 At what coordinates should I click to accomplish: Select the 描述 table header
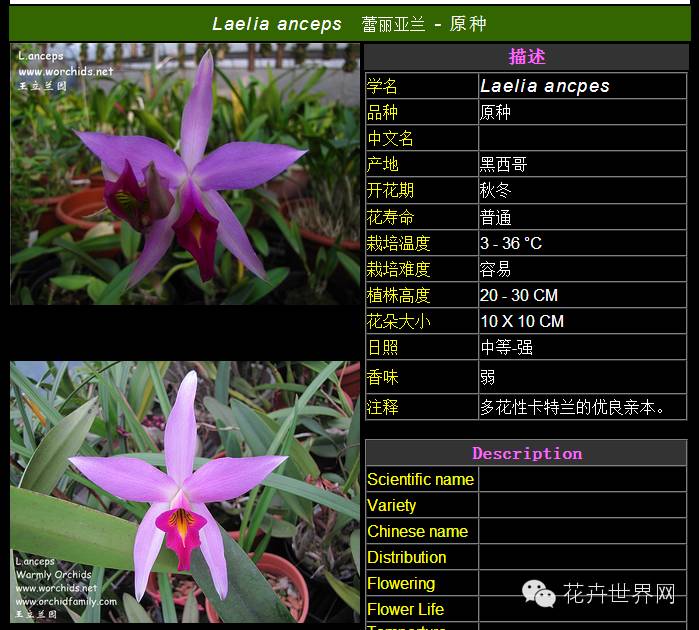(x=526, y=57)
